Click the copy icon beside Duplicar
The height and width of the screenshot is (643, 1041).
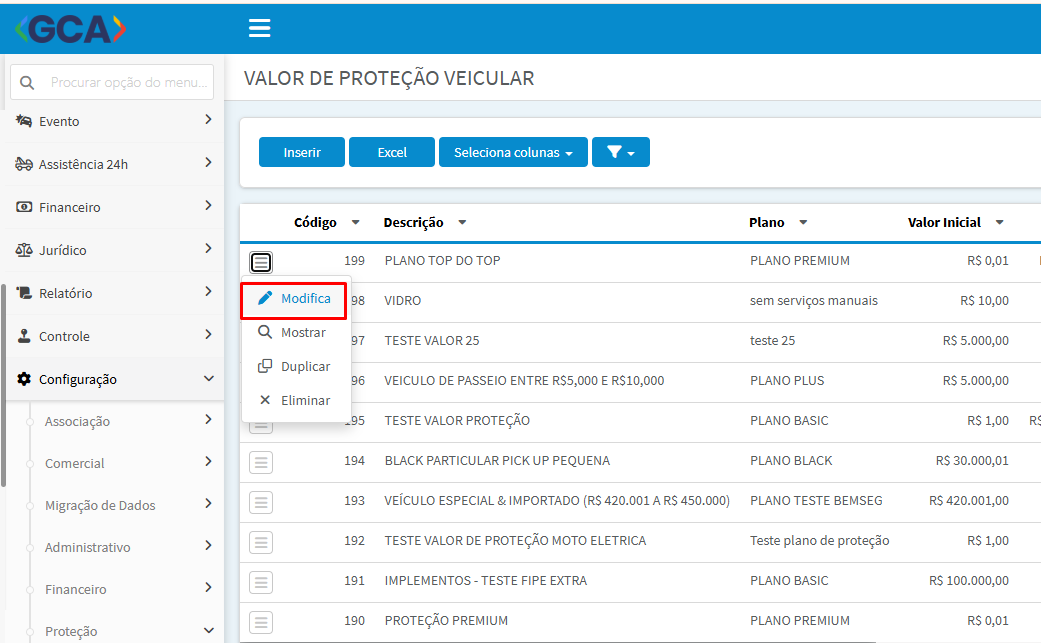[x=265, y=366]
